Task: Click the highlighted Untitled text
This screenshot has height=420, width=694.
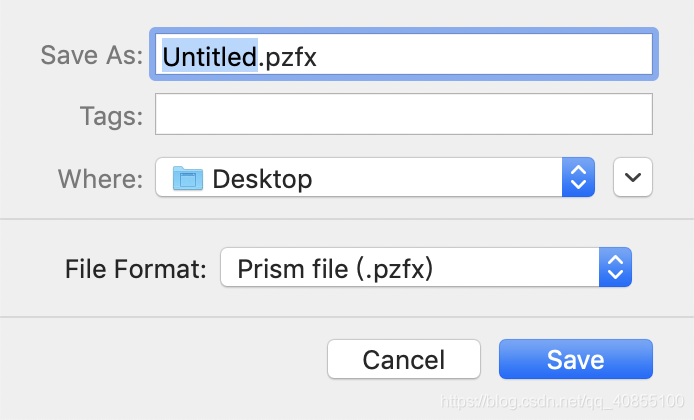Action: (x=210, y=56)
